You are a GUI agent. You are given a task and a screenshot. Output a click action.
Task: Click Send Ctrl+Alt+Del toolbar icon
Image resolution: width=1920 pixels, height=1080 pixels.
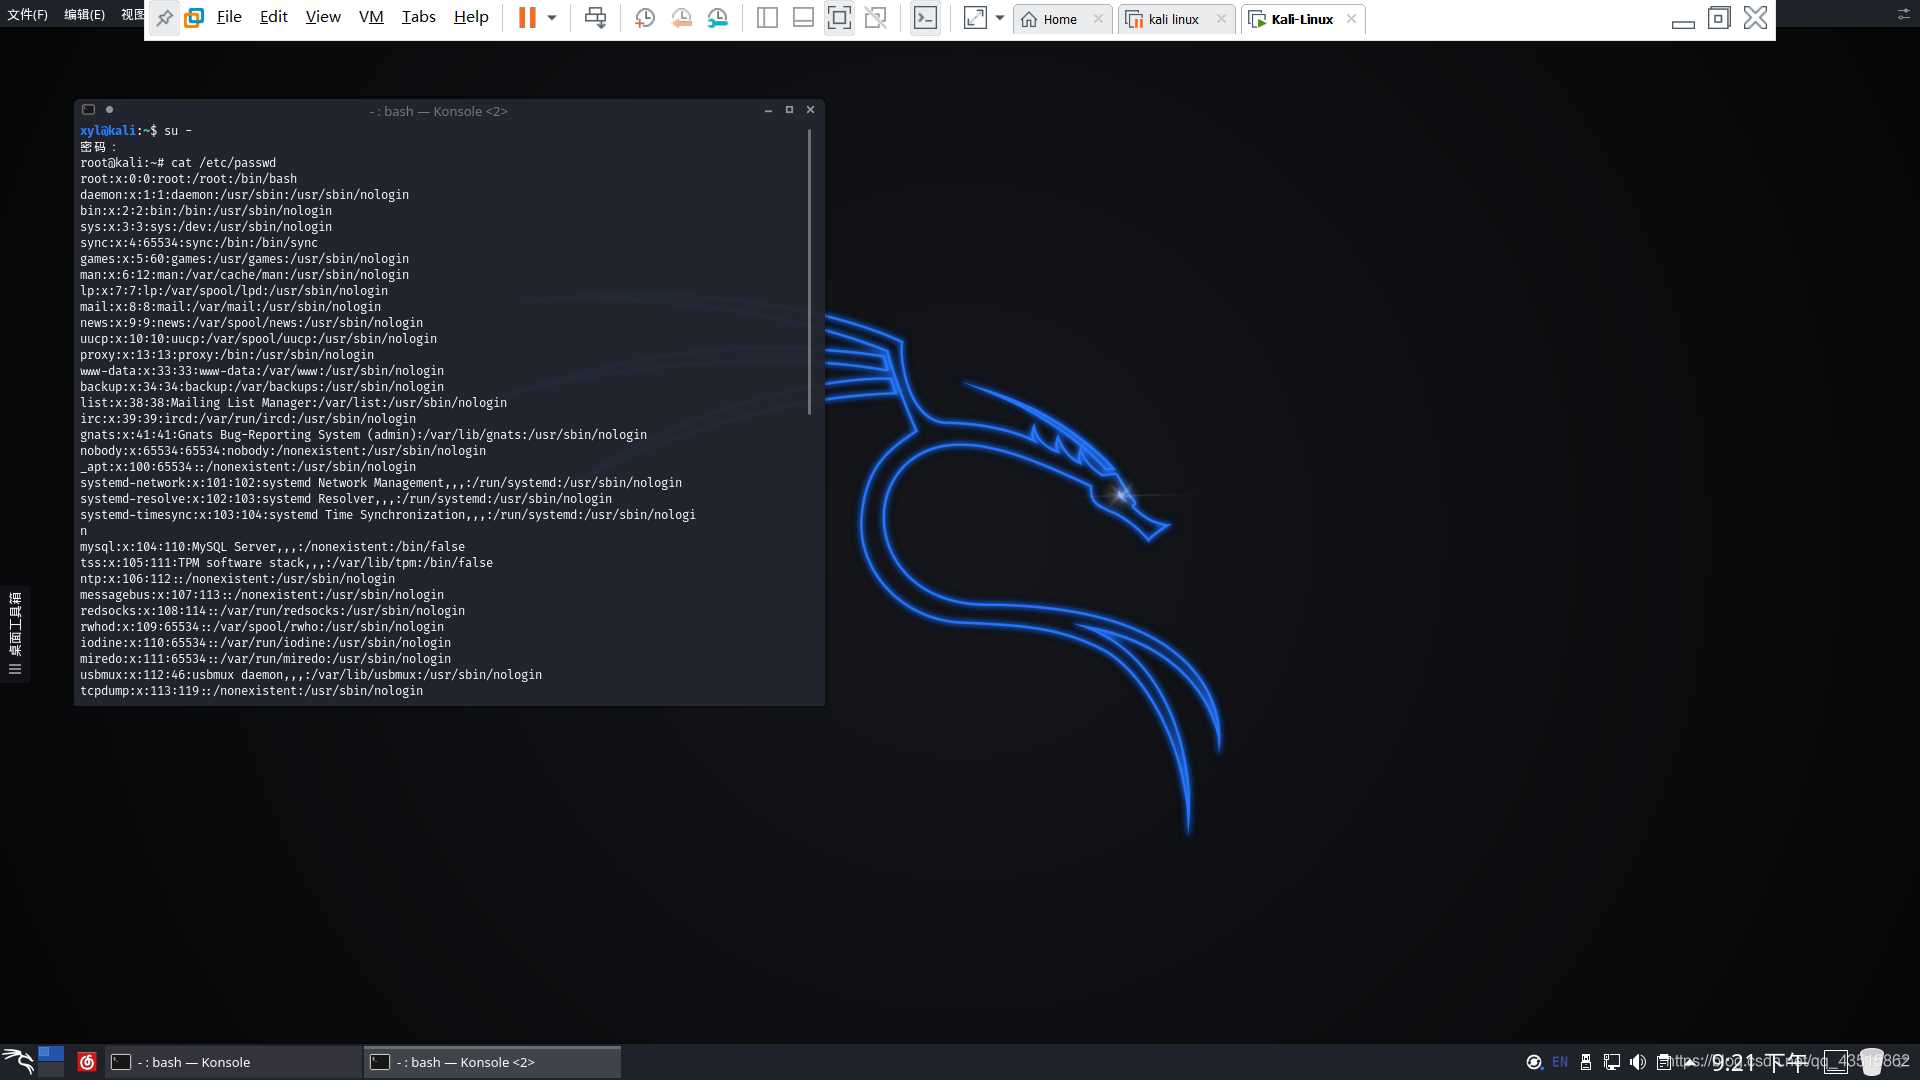[595, 18]
